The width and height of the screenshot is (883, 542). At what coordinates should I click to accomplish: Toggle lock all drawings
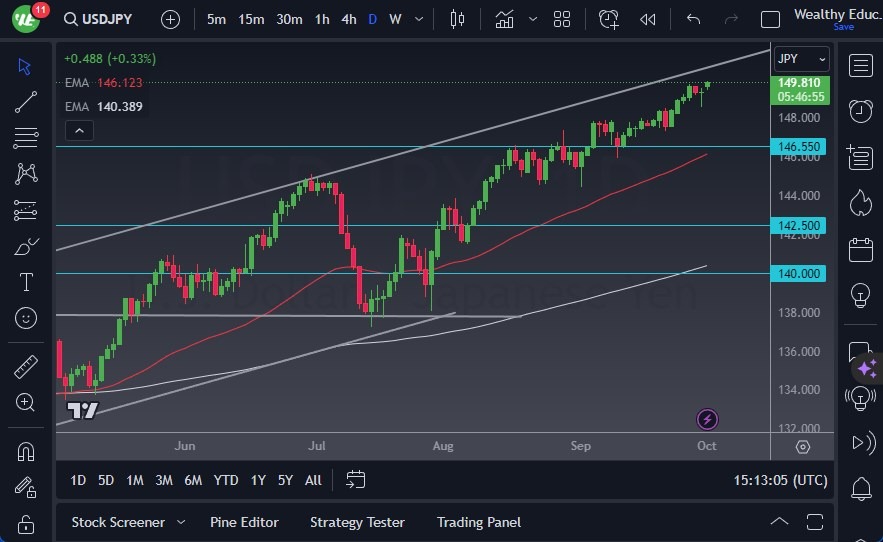26,524
